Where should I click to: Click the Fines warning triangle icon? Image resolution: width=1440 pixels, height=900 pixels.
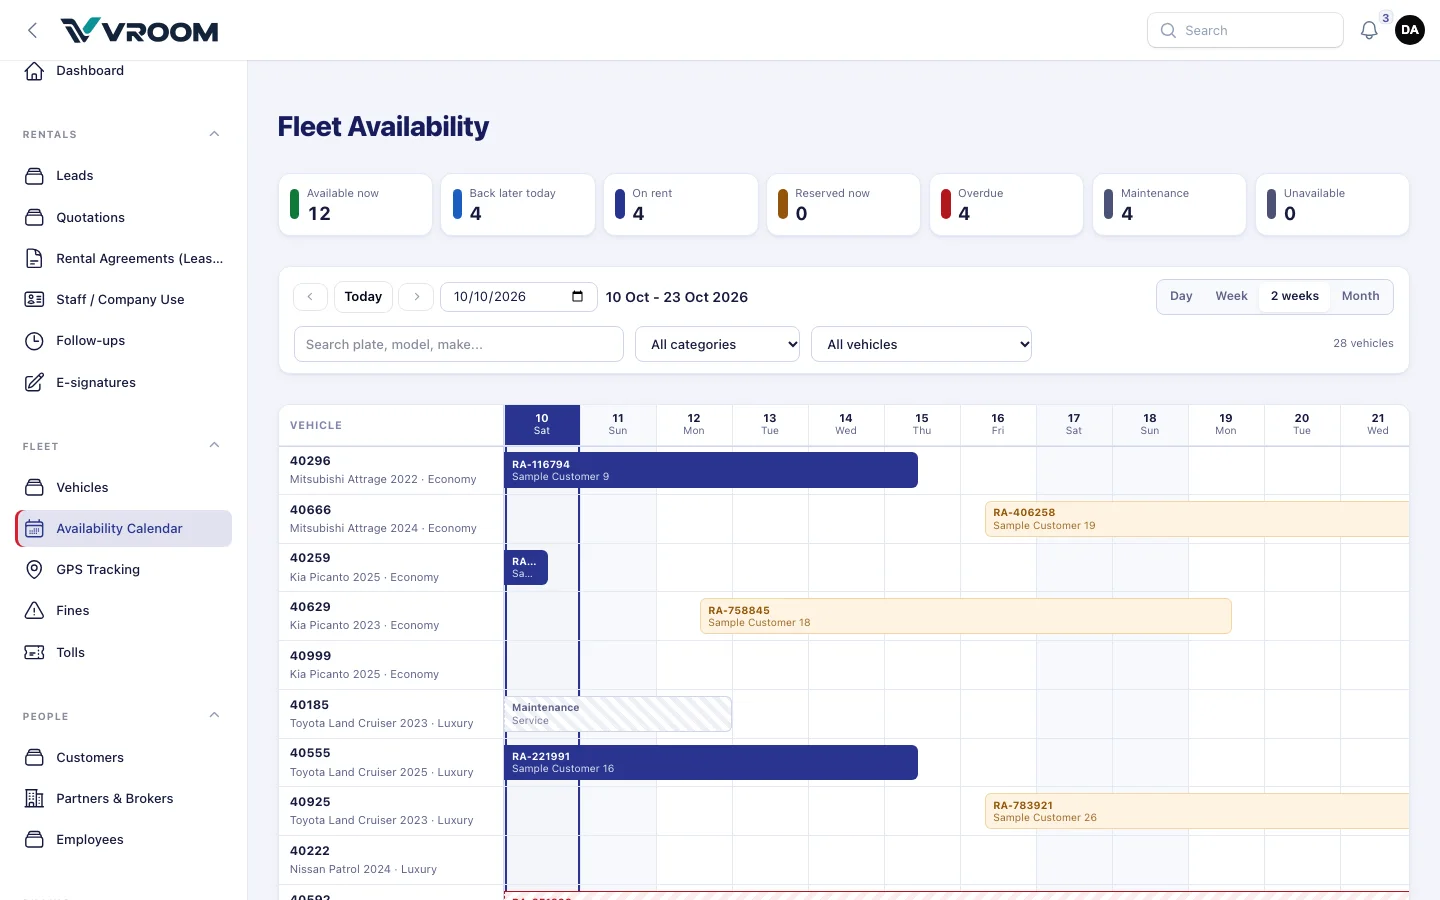(x=34, y=611)
